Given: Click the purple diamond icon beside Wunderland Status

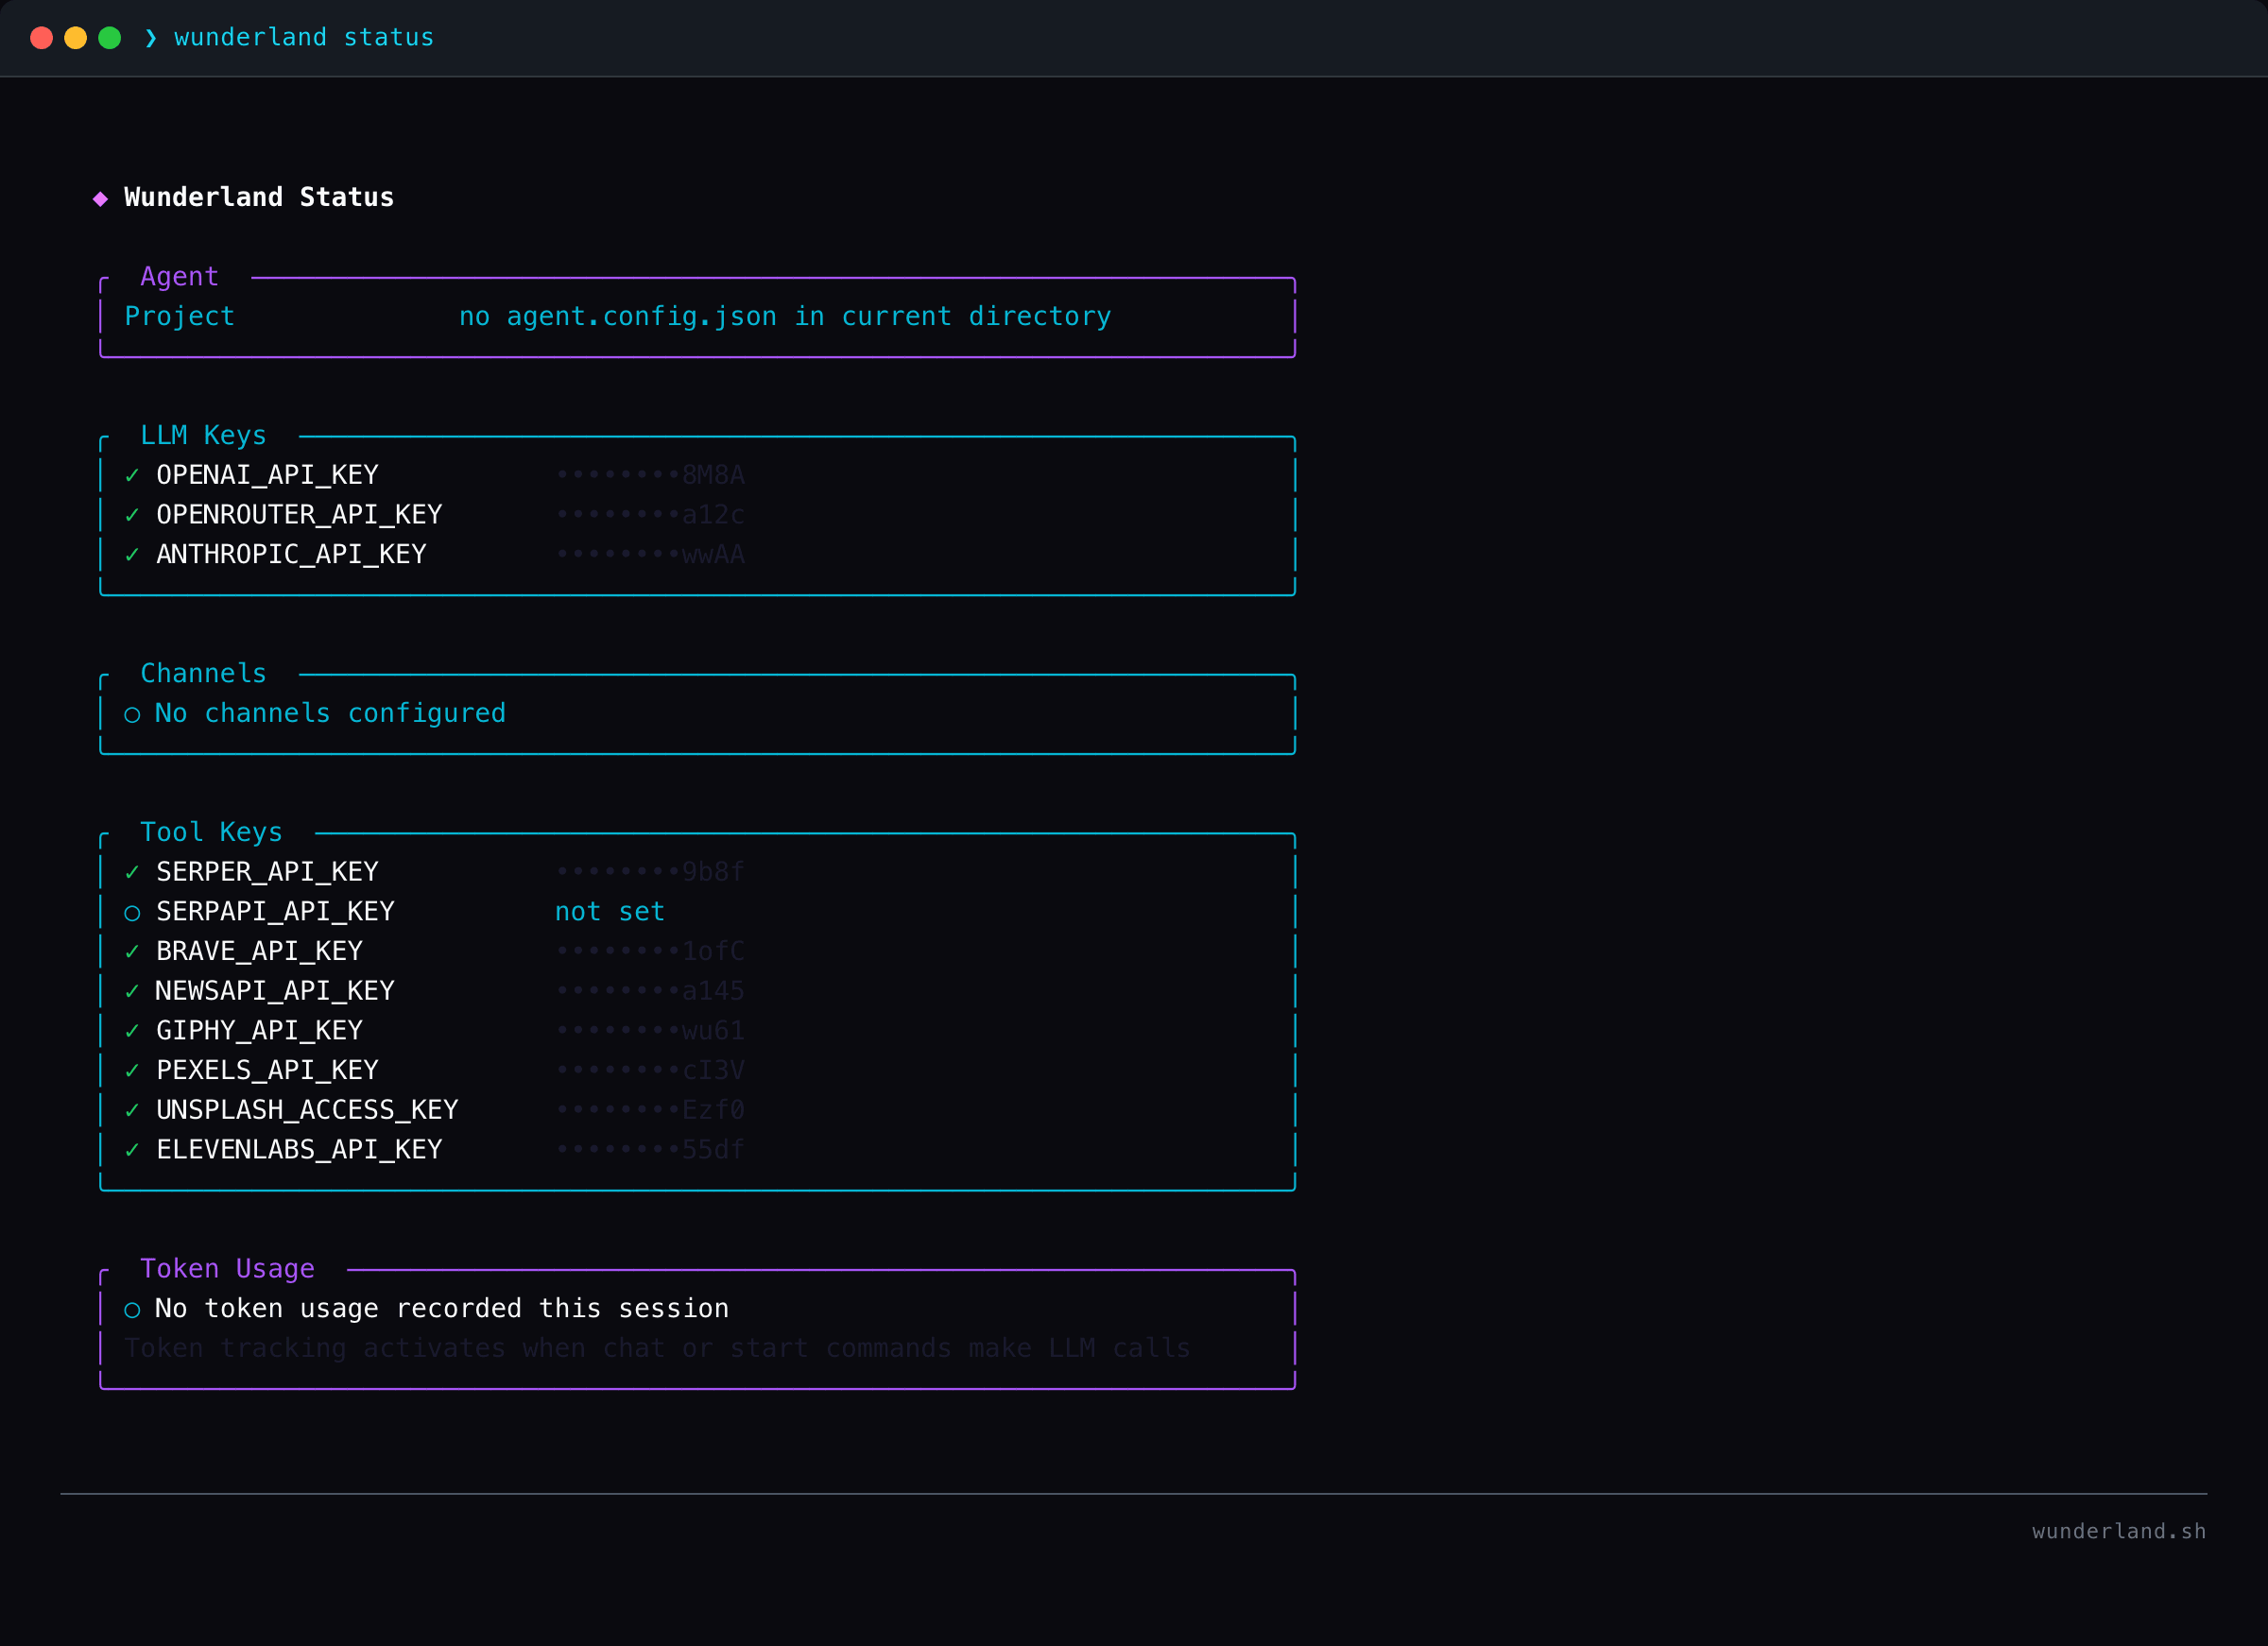Looking at the screenshot, I should 101,197.
